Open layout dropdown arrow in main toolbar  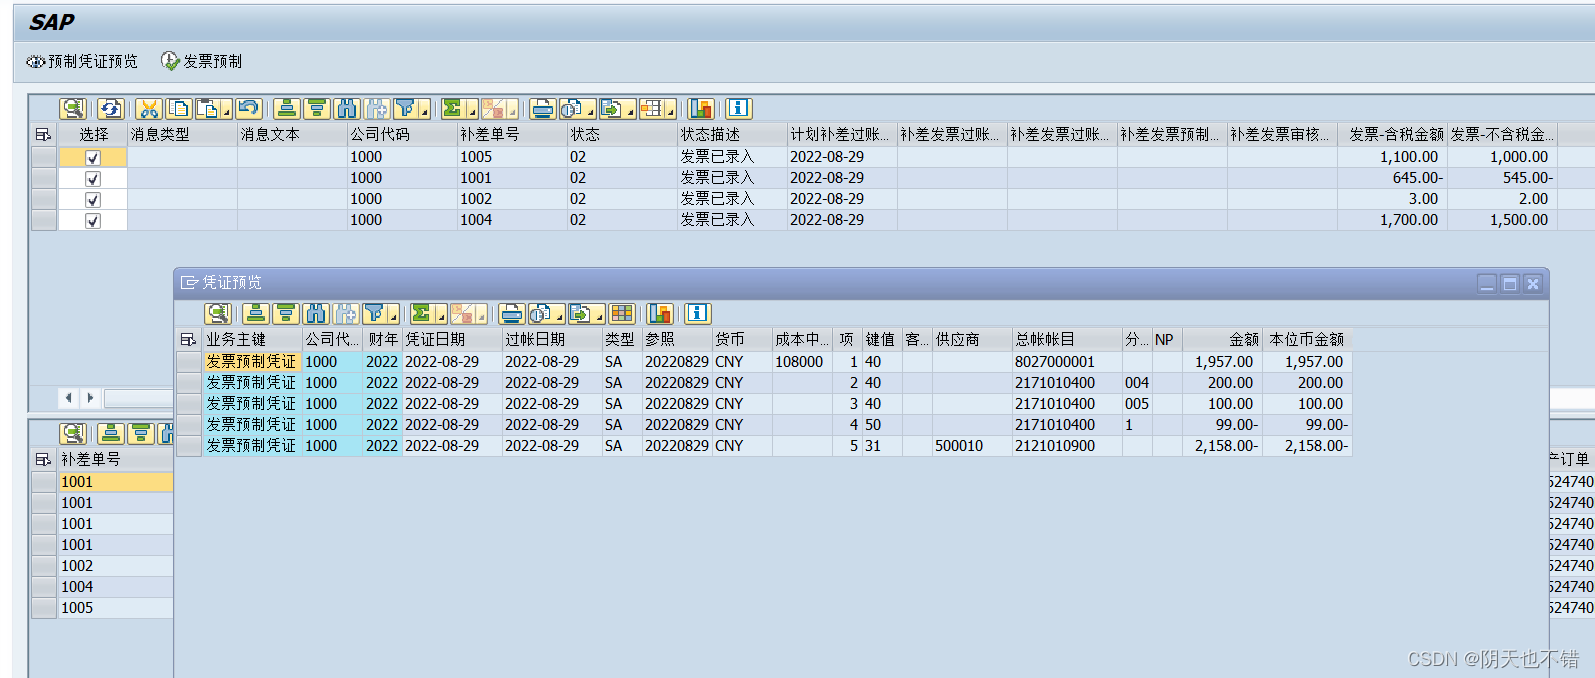point(670,111)
